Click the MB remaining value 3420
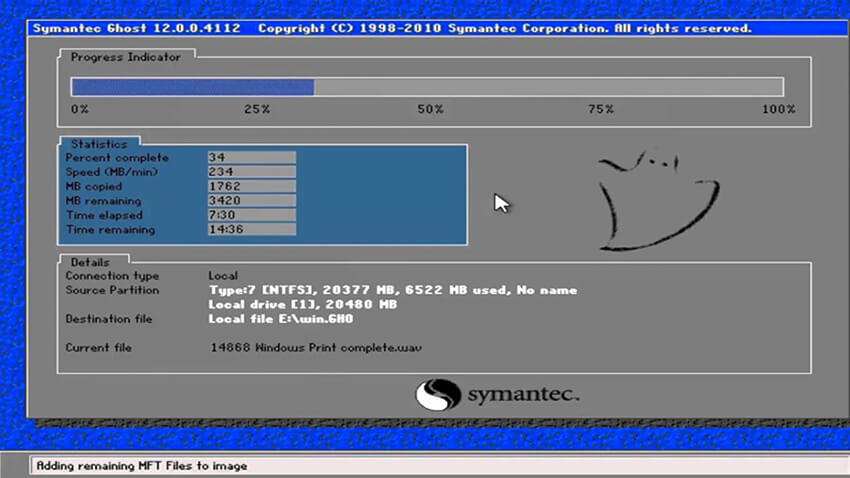 coord(251,201)
